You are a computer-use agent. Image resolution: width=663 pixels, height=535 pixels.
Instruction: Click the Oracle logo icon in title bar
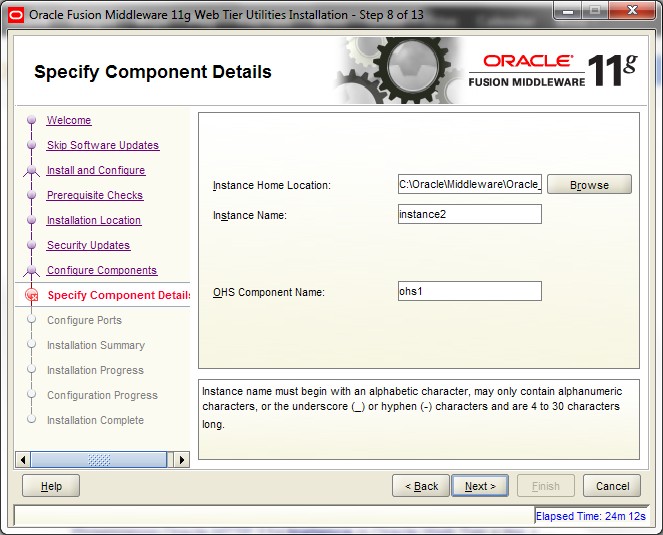(16, 15)
